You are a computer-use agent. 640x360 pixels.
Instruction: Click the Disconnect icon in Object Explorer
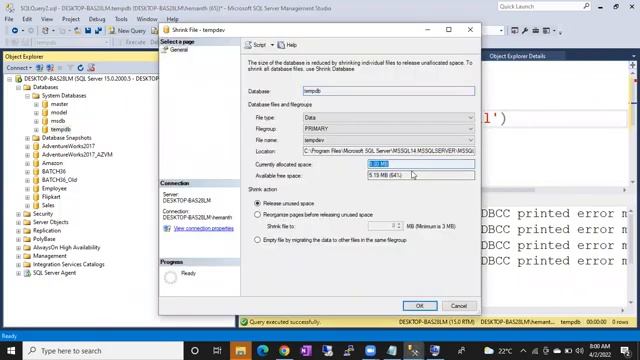pyautogui.click(x=50, y=68)
